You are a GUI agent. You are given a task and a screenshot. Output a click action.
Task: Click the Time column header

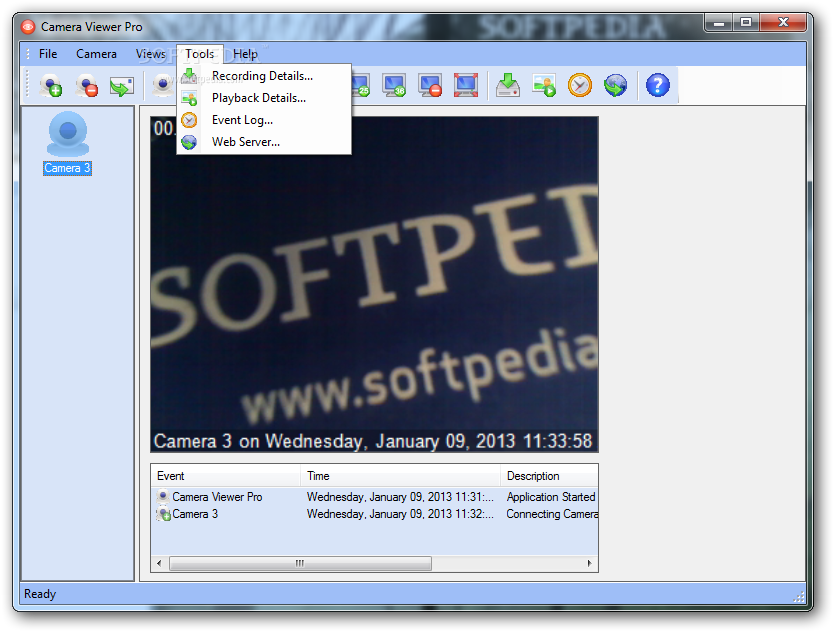[x=401, y=476]
